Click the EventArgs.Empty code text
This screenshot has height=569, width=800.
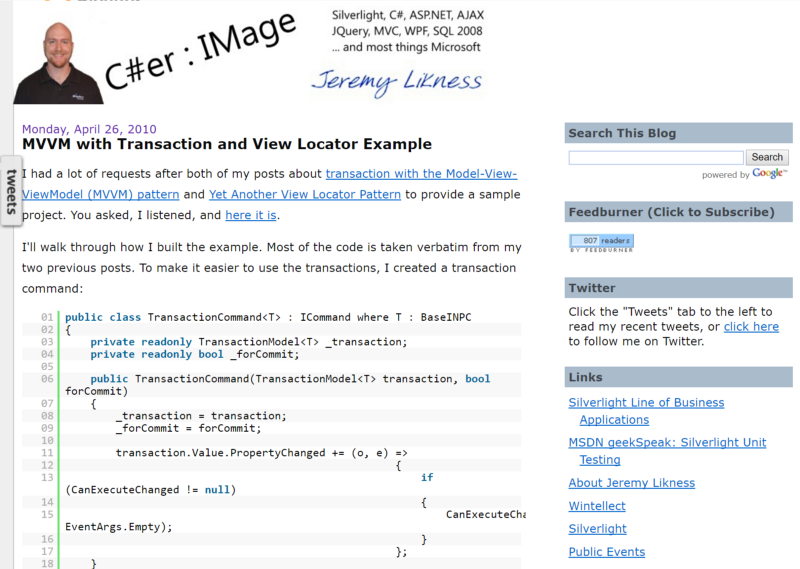[x=118, y=527]
